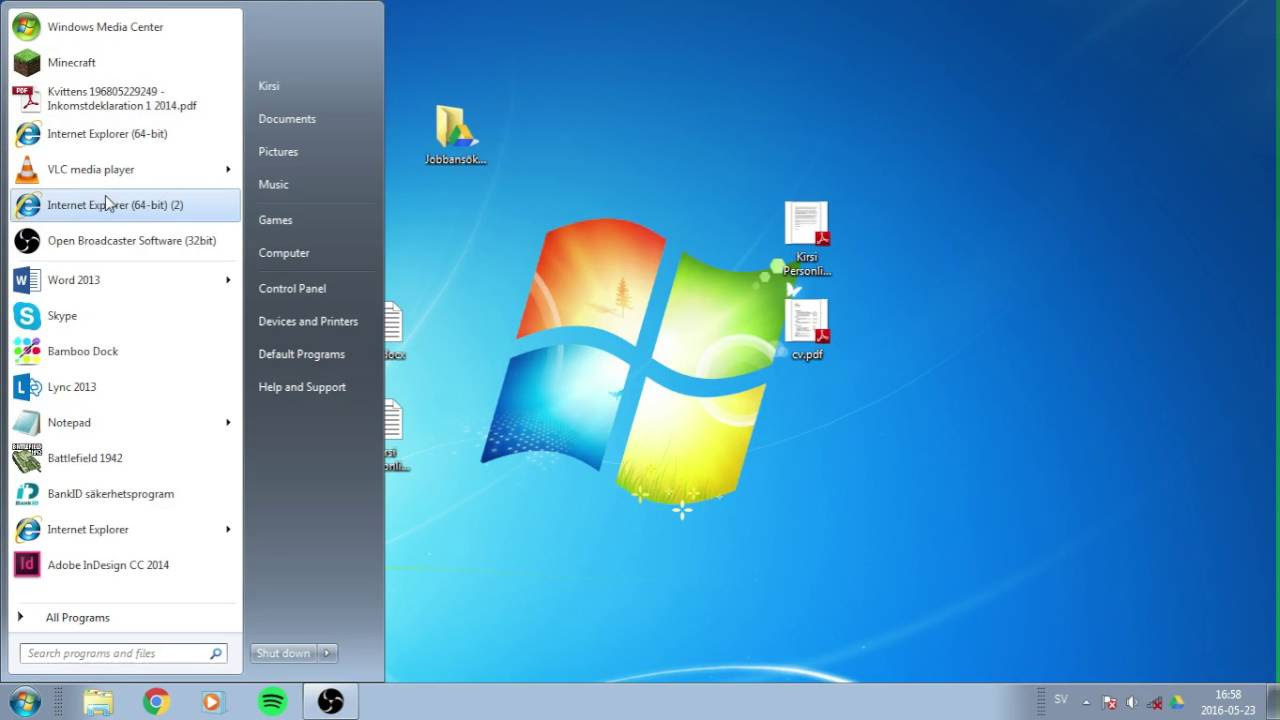This screenshot has height=720, width=1280.
Task: Click the Google Drive tray icon
Action: pyautogui.click(x=1177, y=702)
